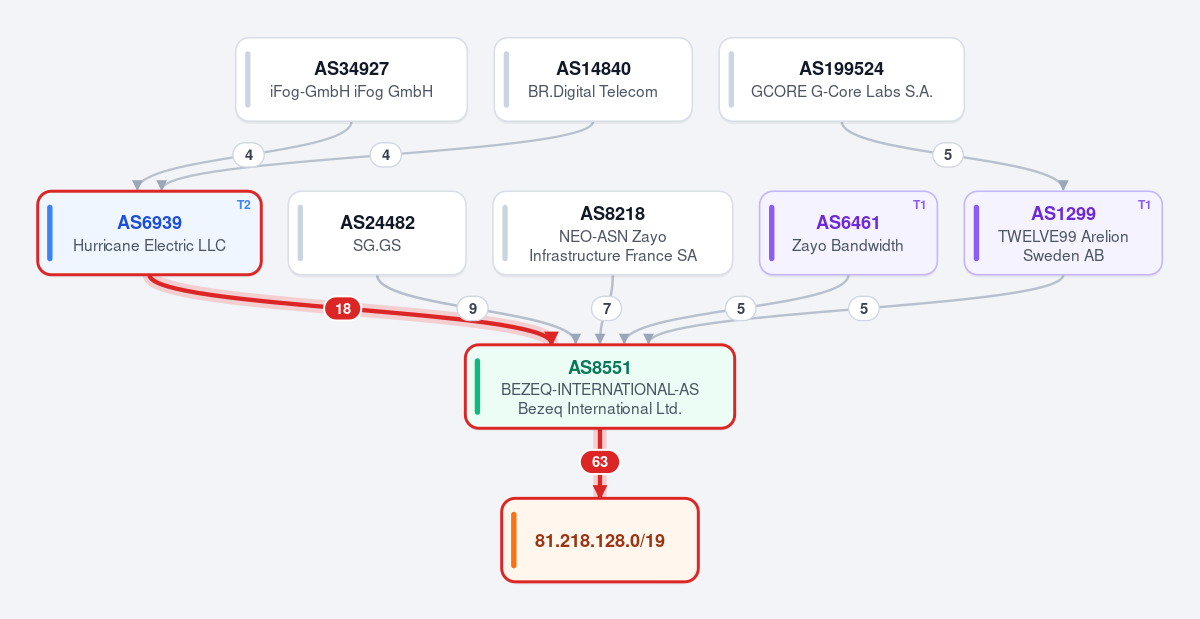Select the AS8218 NEO-ASN Zayo node
The height and width of the screenshot is (619, 1200).
613,232
